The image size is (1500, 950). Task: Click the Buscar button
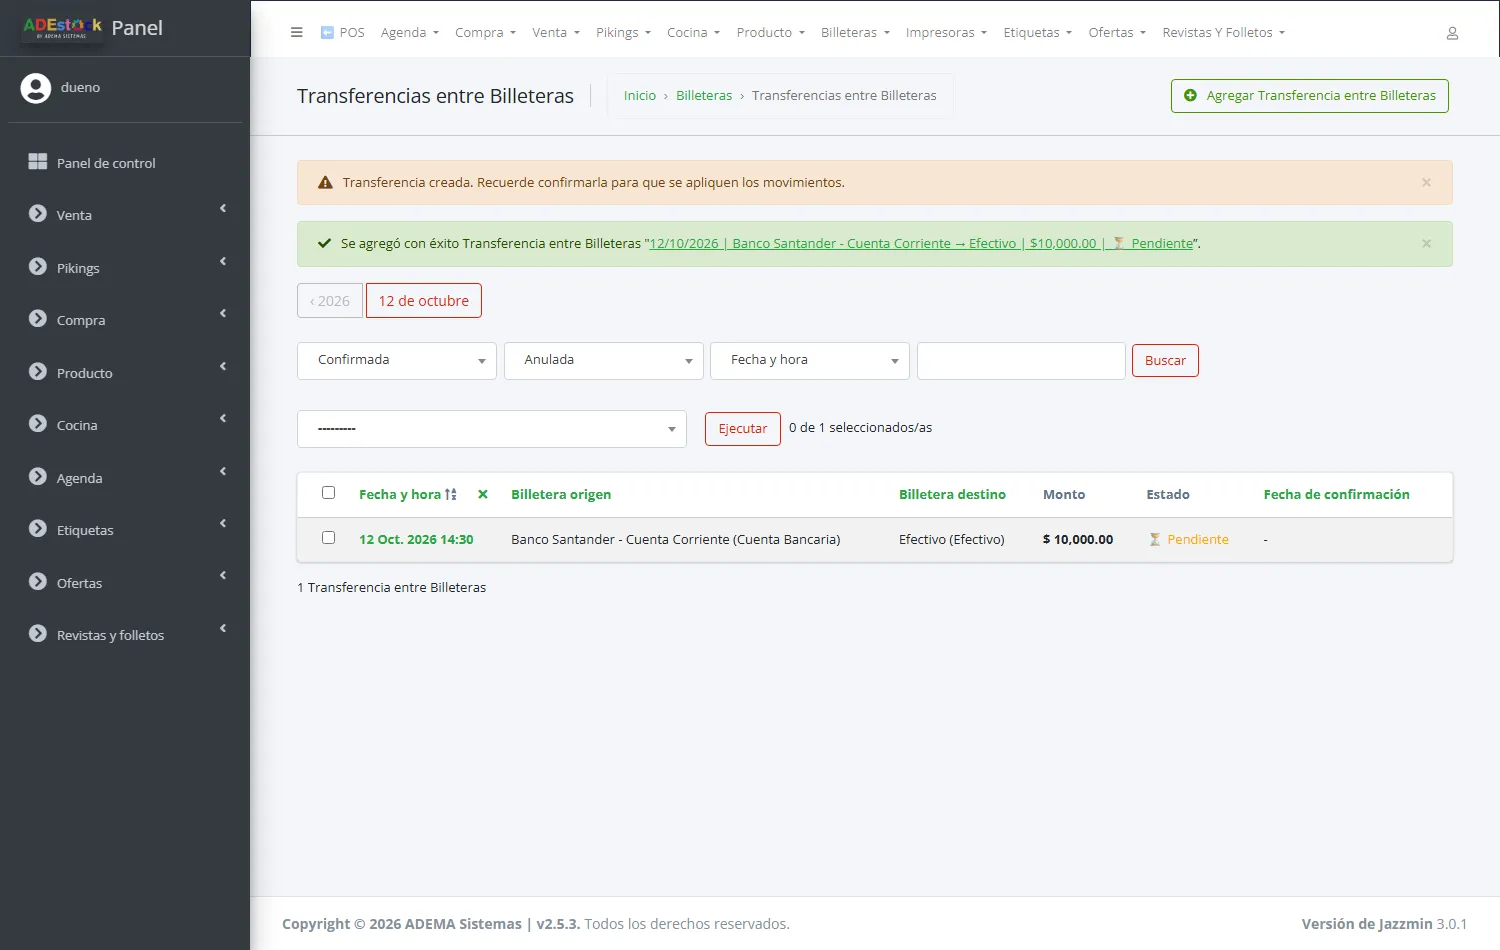[1165, 361]
